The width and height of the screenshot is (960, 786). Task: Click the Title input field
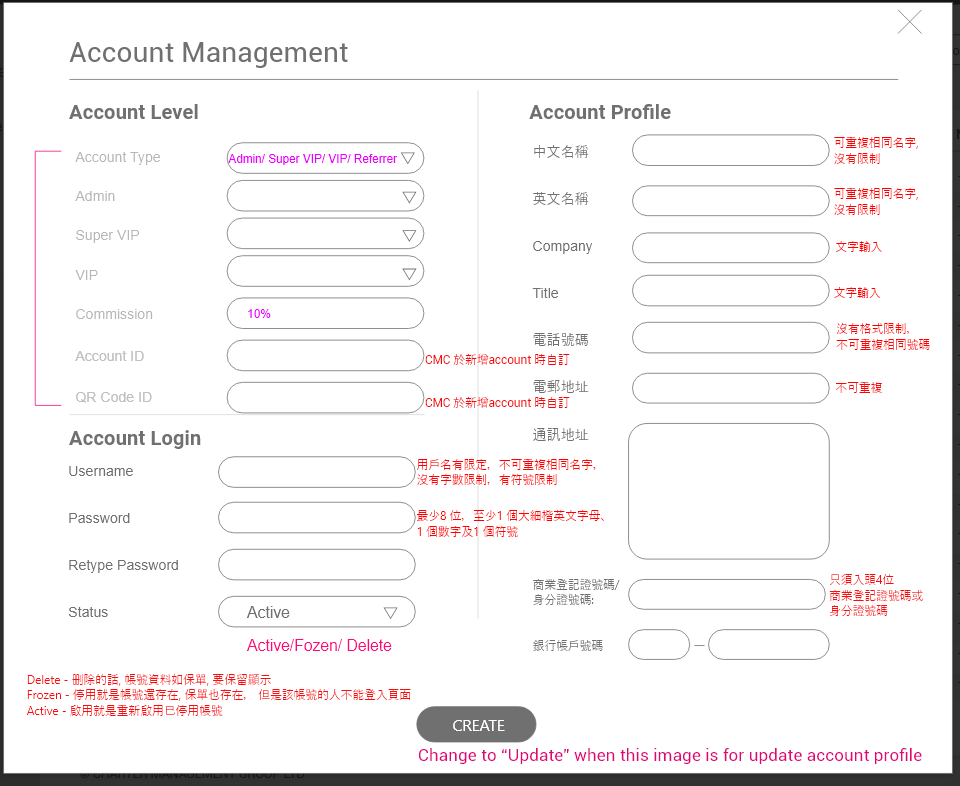click(x=730, y=291)
